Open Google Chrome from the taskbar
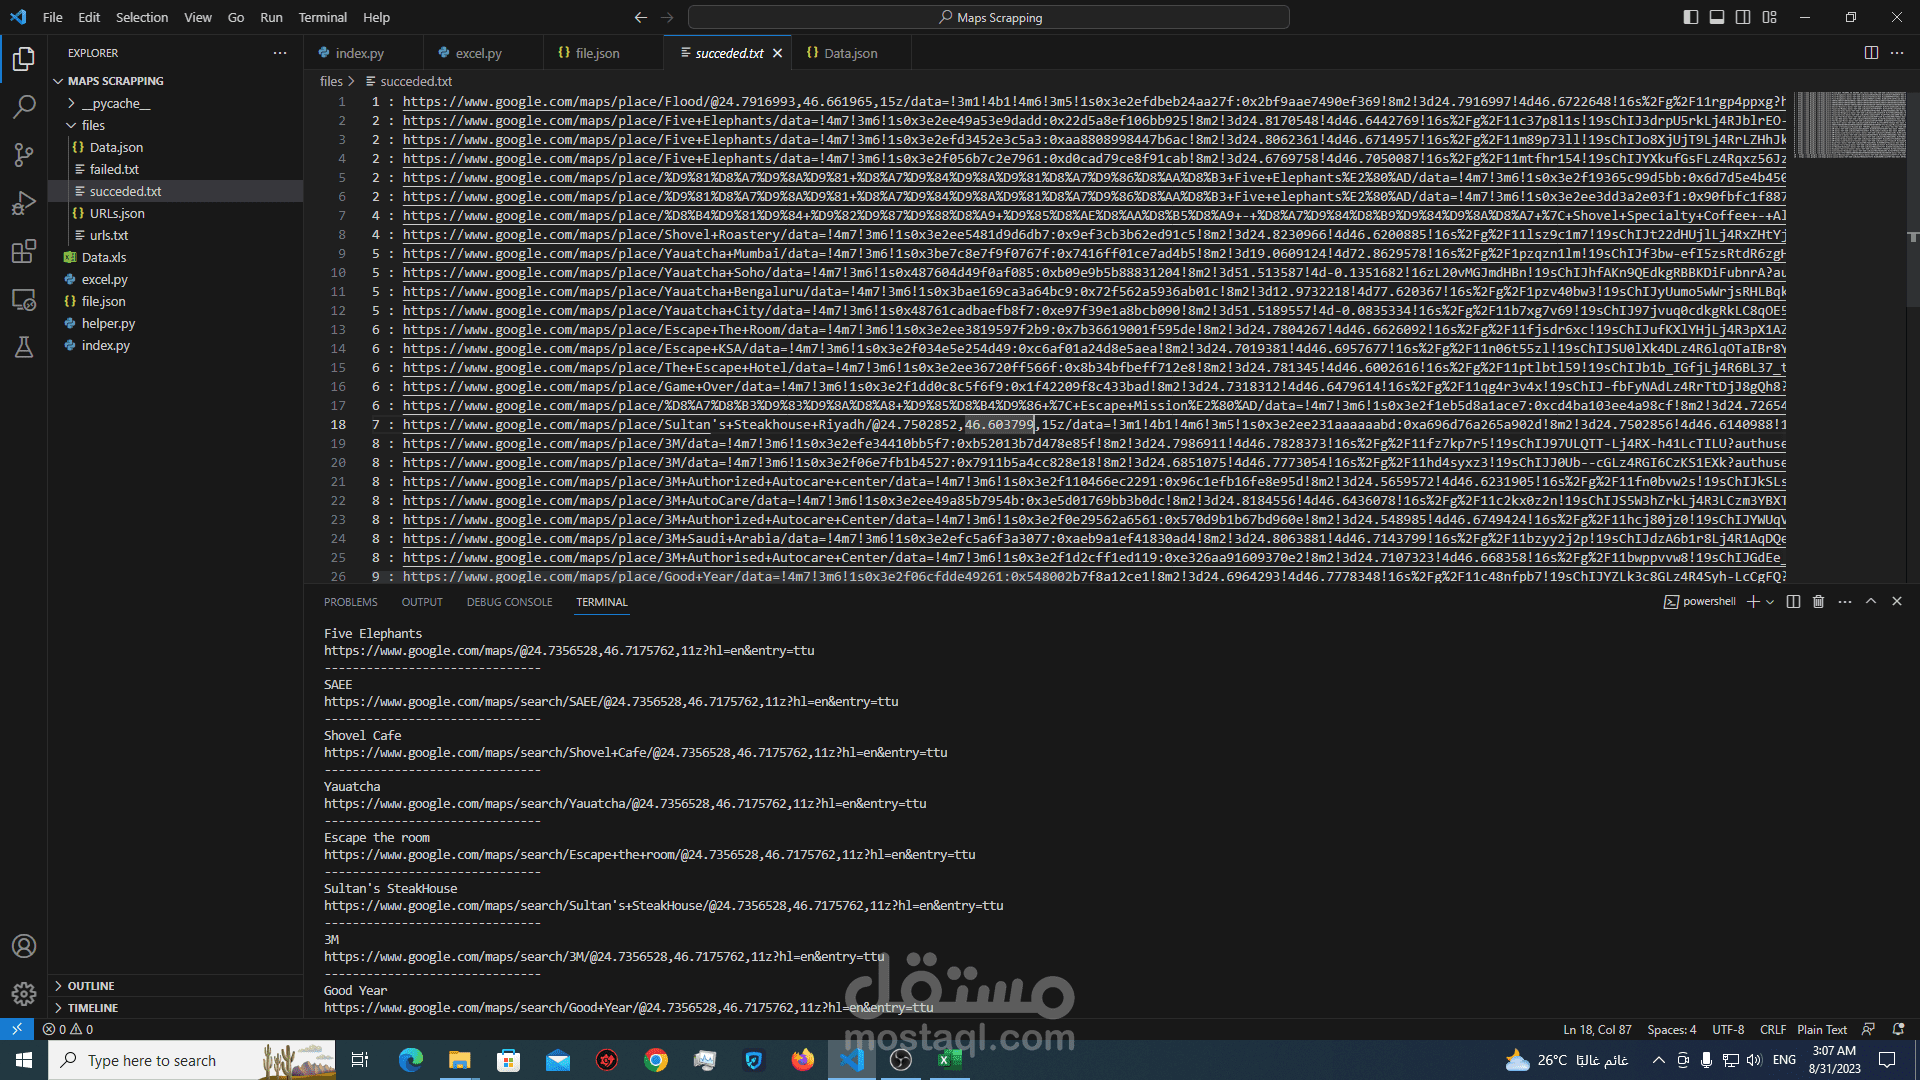1920x1080 pixels. tap(656, 1060)
